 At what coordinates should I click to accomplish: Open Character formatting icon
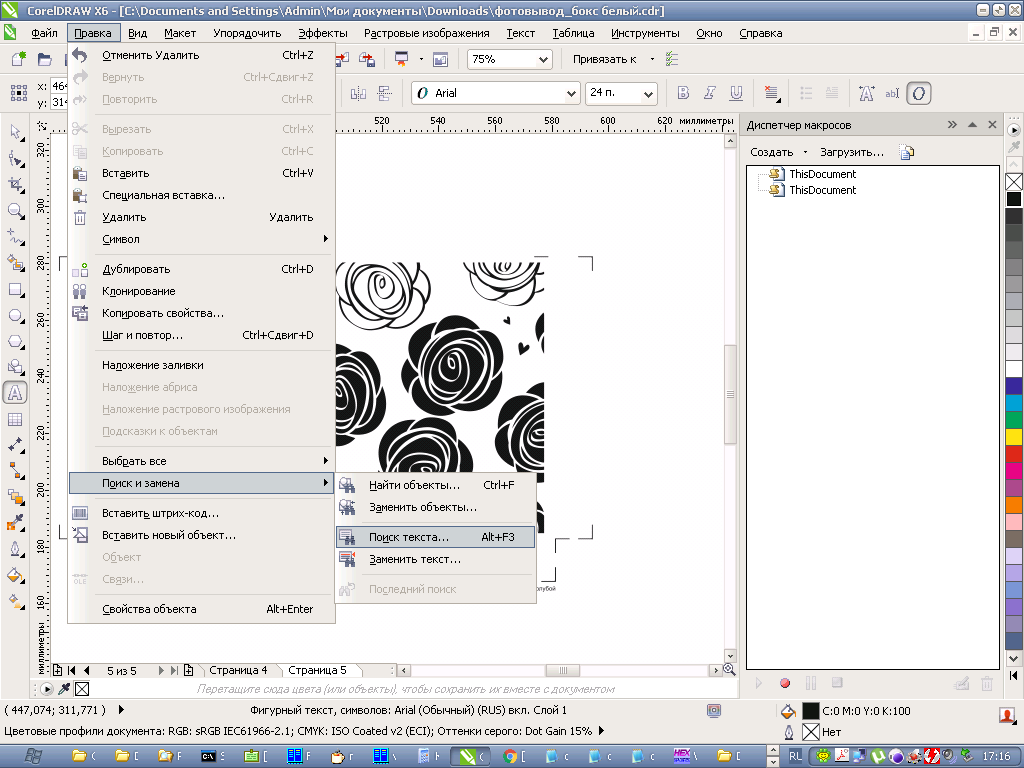coord(866,93)
